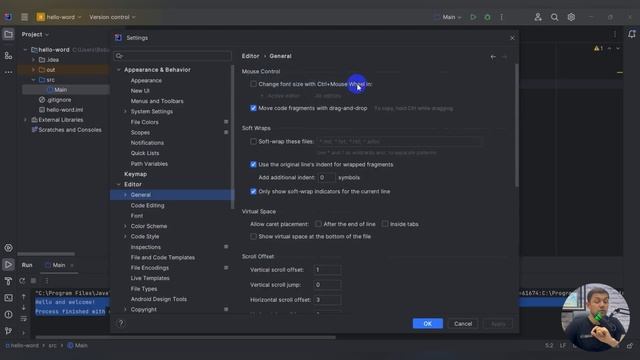Open the Structure tool window icon
This screenshot has width=640, height=360.
point(8,56)
